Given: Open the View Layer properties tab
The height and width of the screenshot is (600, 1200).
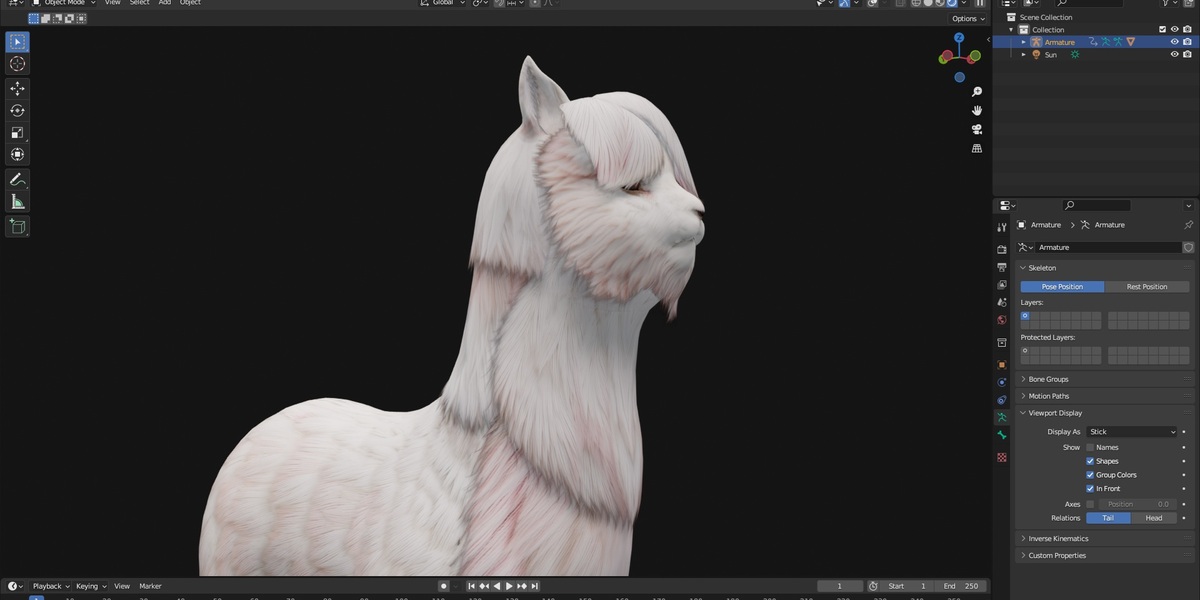Looking at the screenshot, I should [1002, 285].
